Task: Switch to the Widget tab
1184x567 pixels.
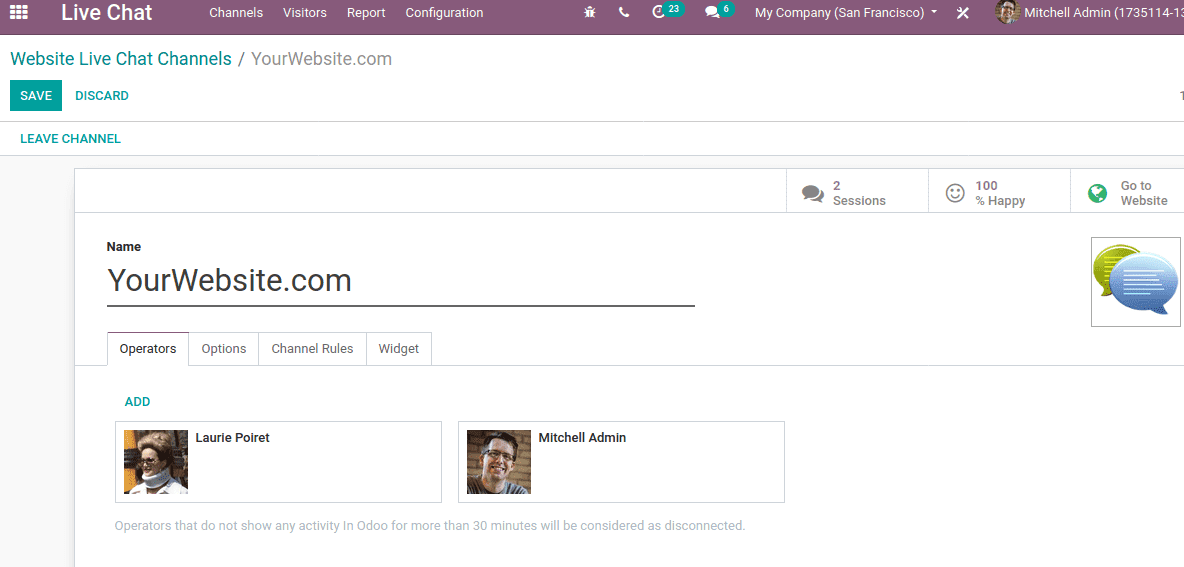Action: (399, 349)
